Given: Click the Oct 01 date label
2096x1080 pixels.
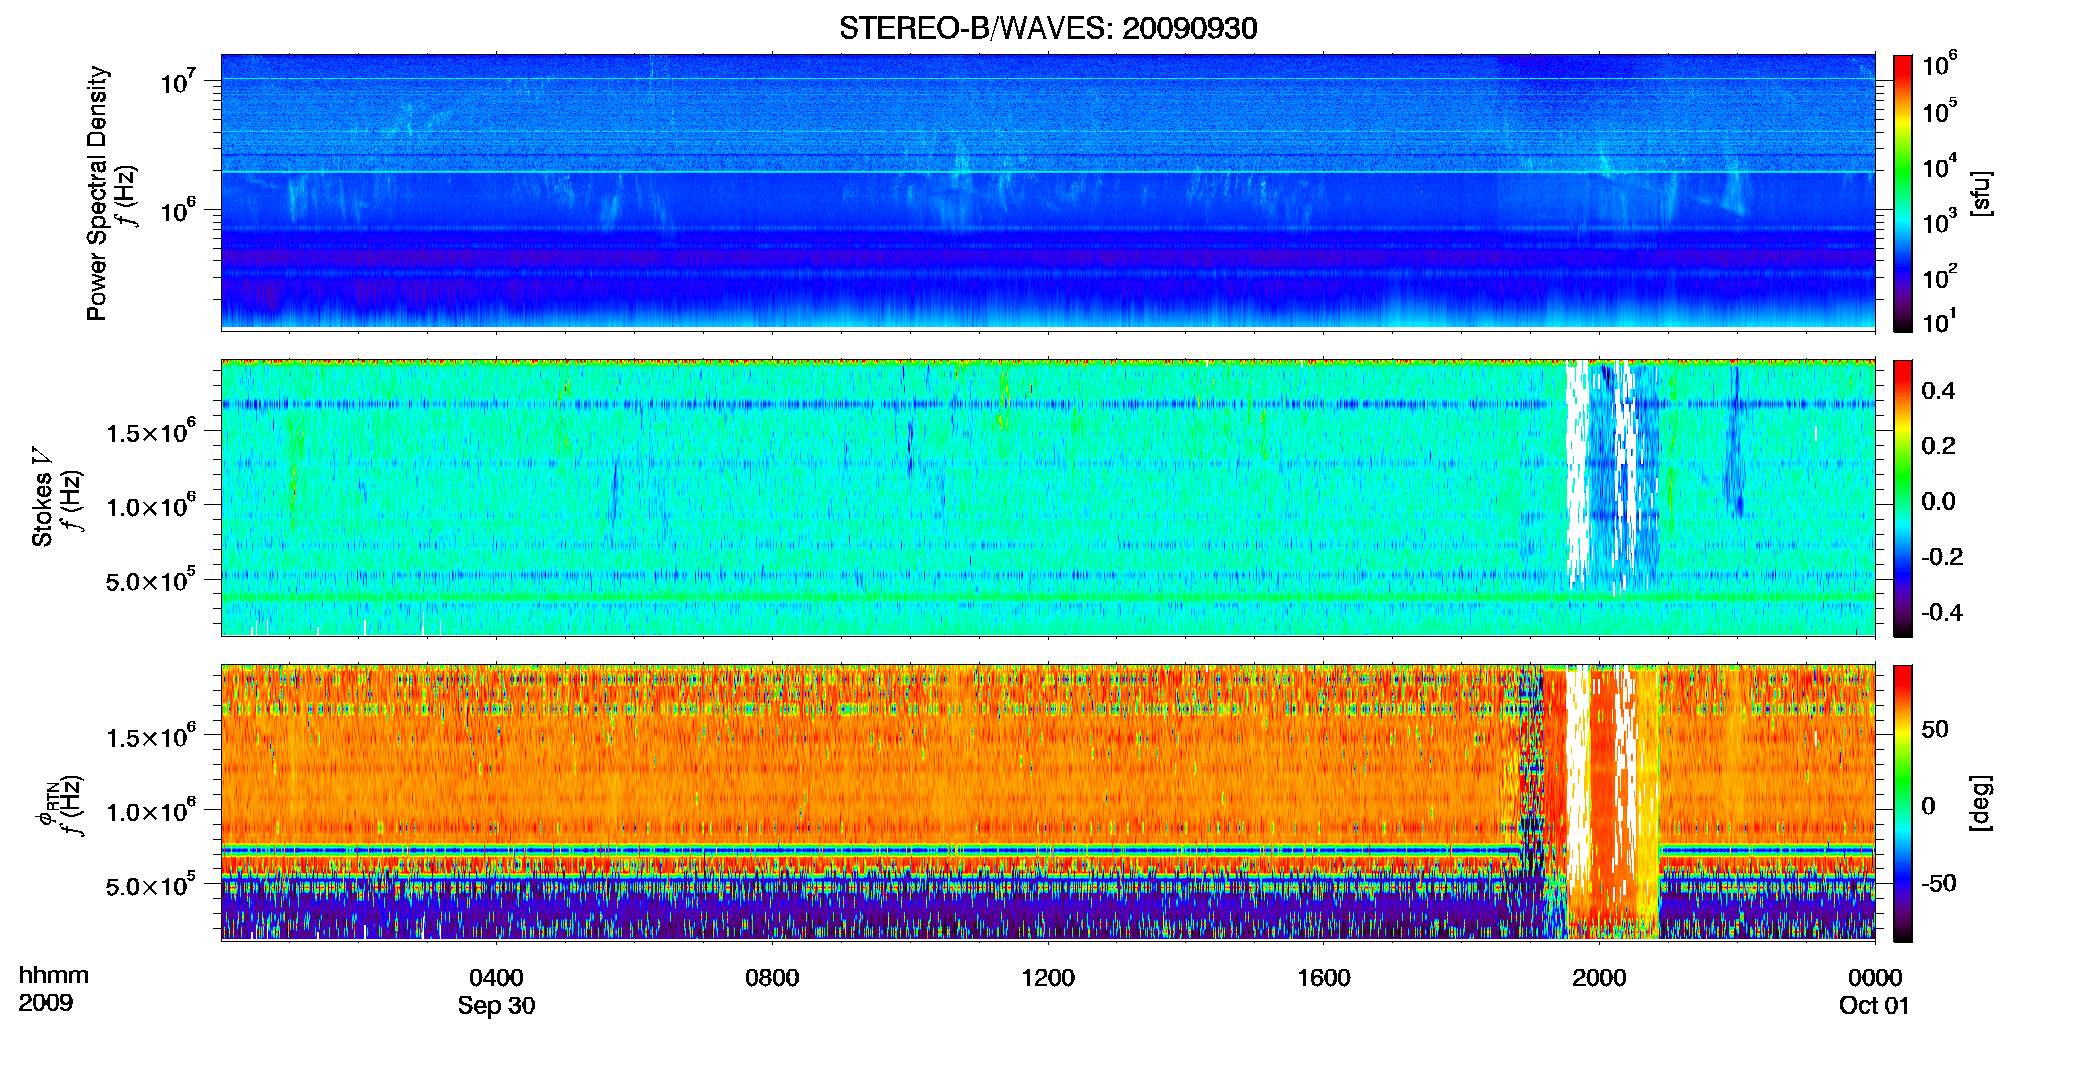Looking at the screenshot, I should point(1874,1006).
